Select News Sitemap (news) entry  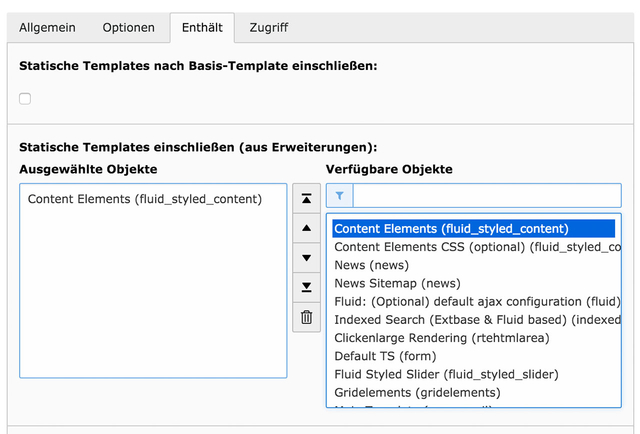[397, 283]
